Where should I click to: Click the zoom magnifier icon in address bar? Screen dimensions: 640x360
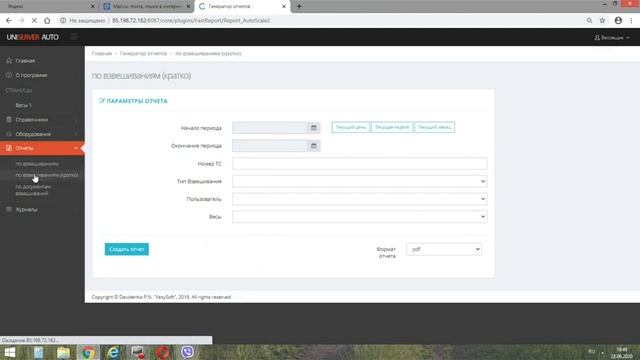point(589,20)
